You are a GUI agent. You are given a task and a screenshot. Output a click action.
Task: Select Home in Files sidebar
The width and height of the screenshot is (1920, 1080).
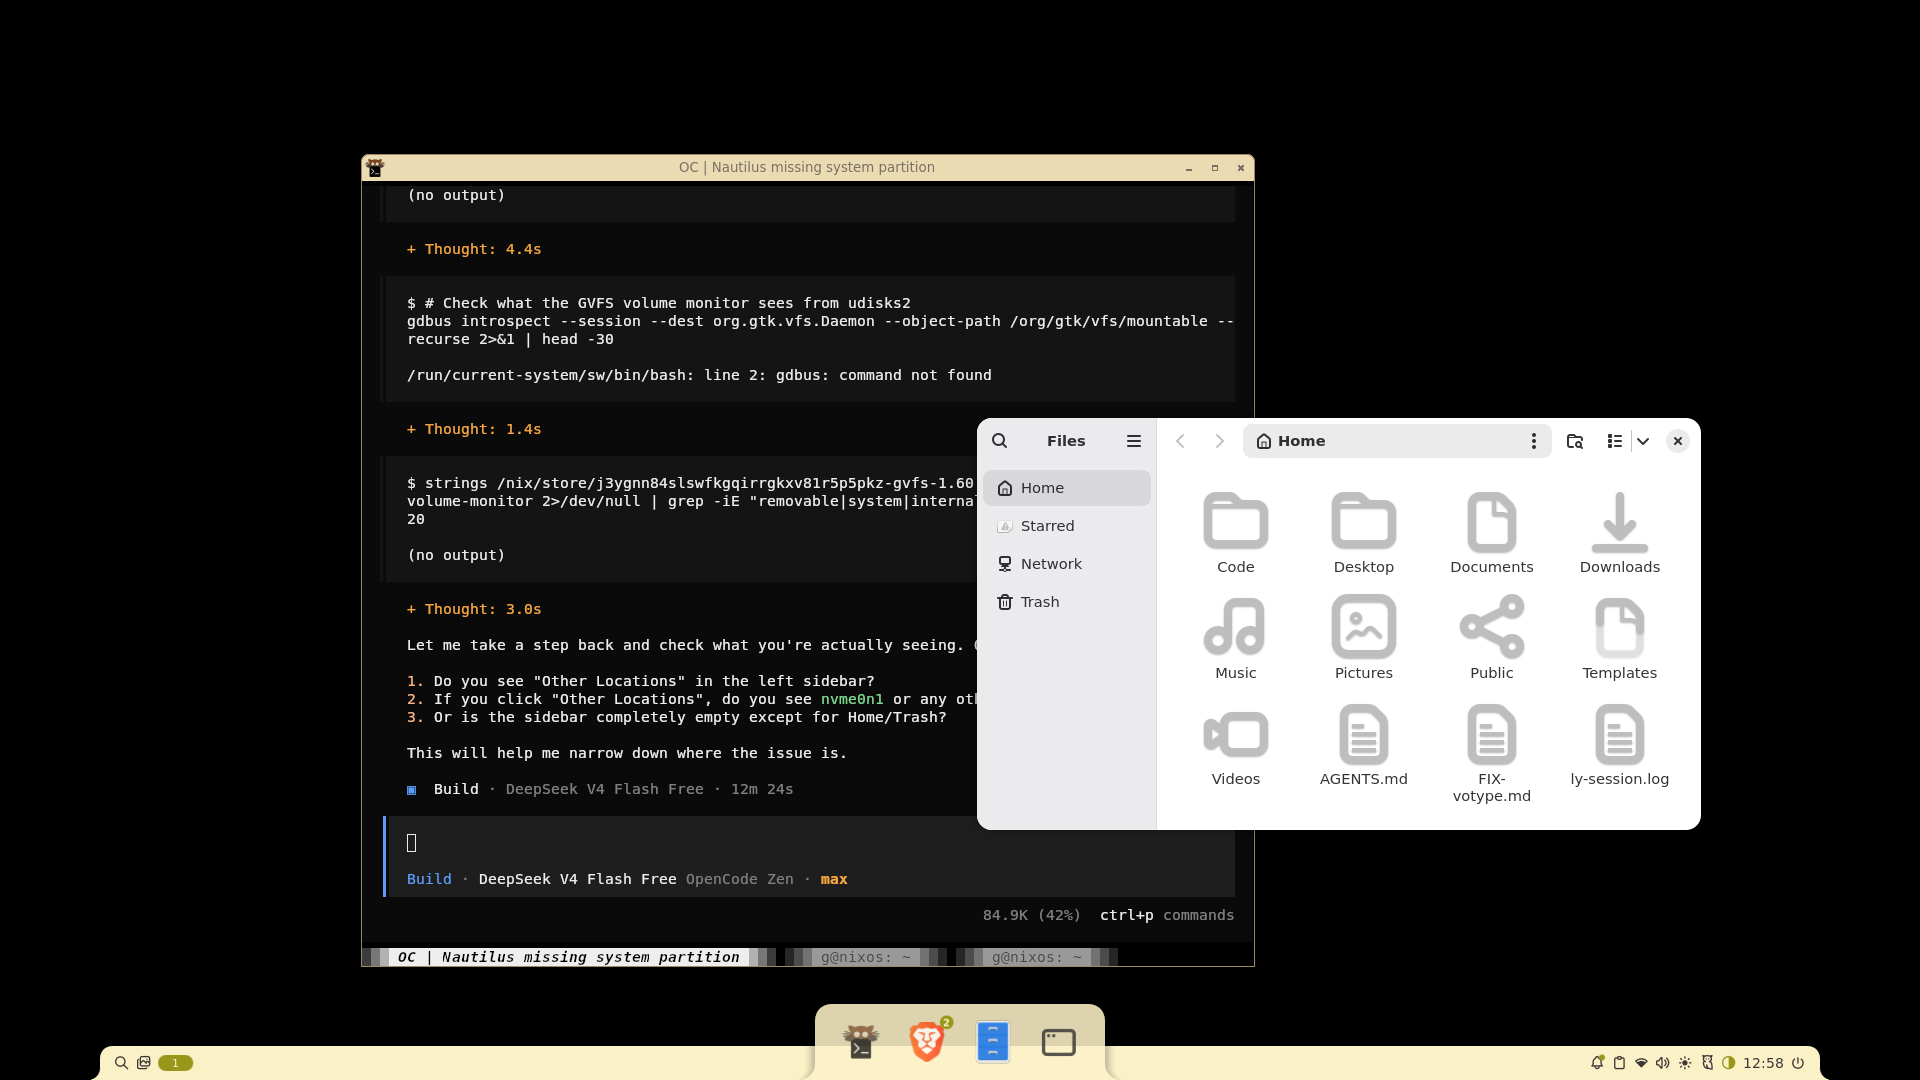point(1066,488)
